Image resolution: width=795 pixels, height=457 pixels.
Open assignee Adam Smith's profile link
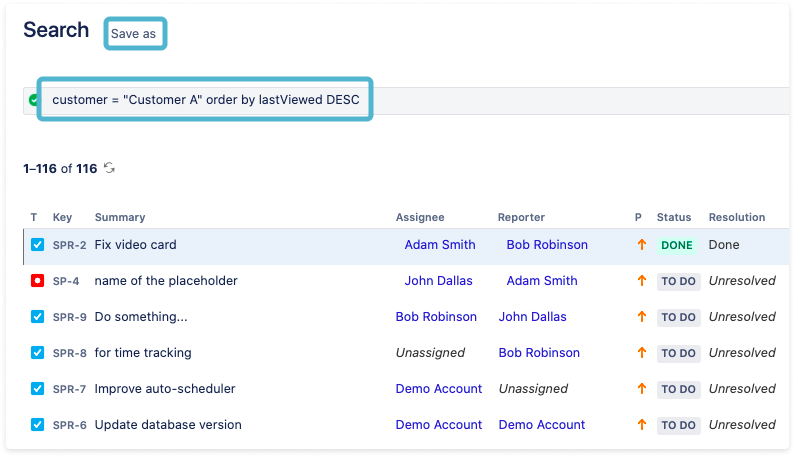[440, 245]
